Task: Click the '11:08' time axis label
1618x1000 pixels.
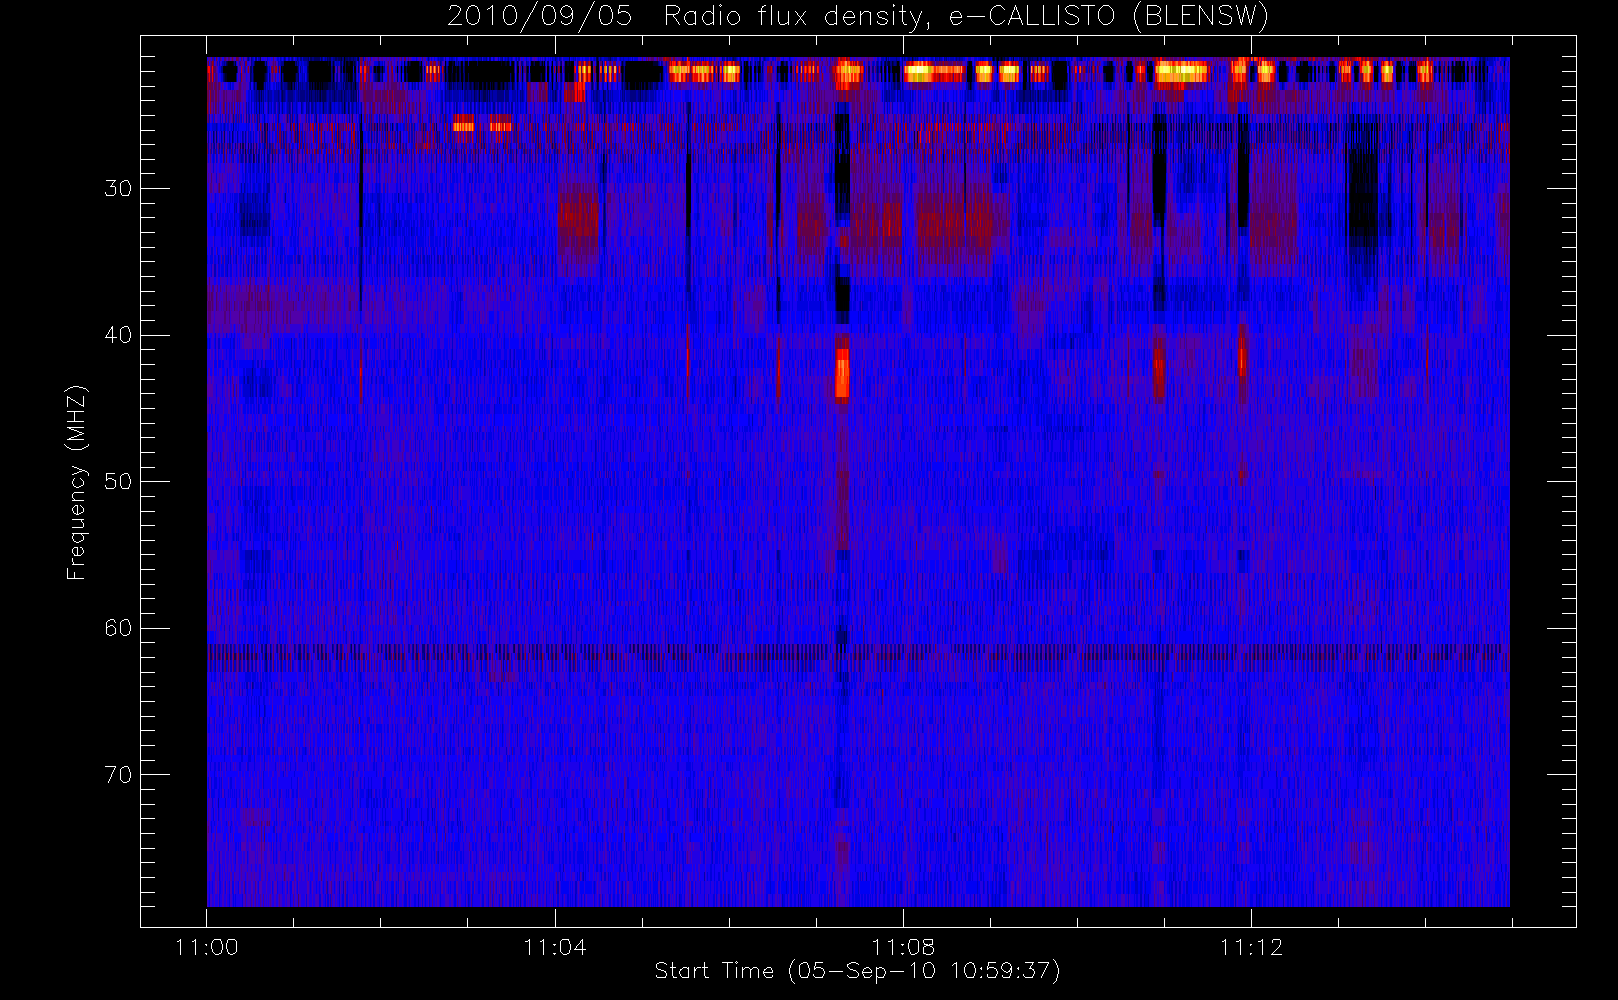Action: tap(903, 947)
